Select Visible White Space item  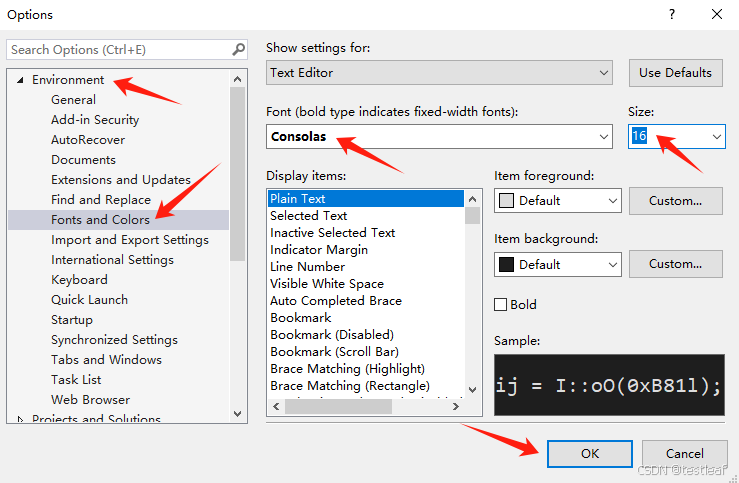(x=327, y=284)
